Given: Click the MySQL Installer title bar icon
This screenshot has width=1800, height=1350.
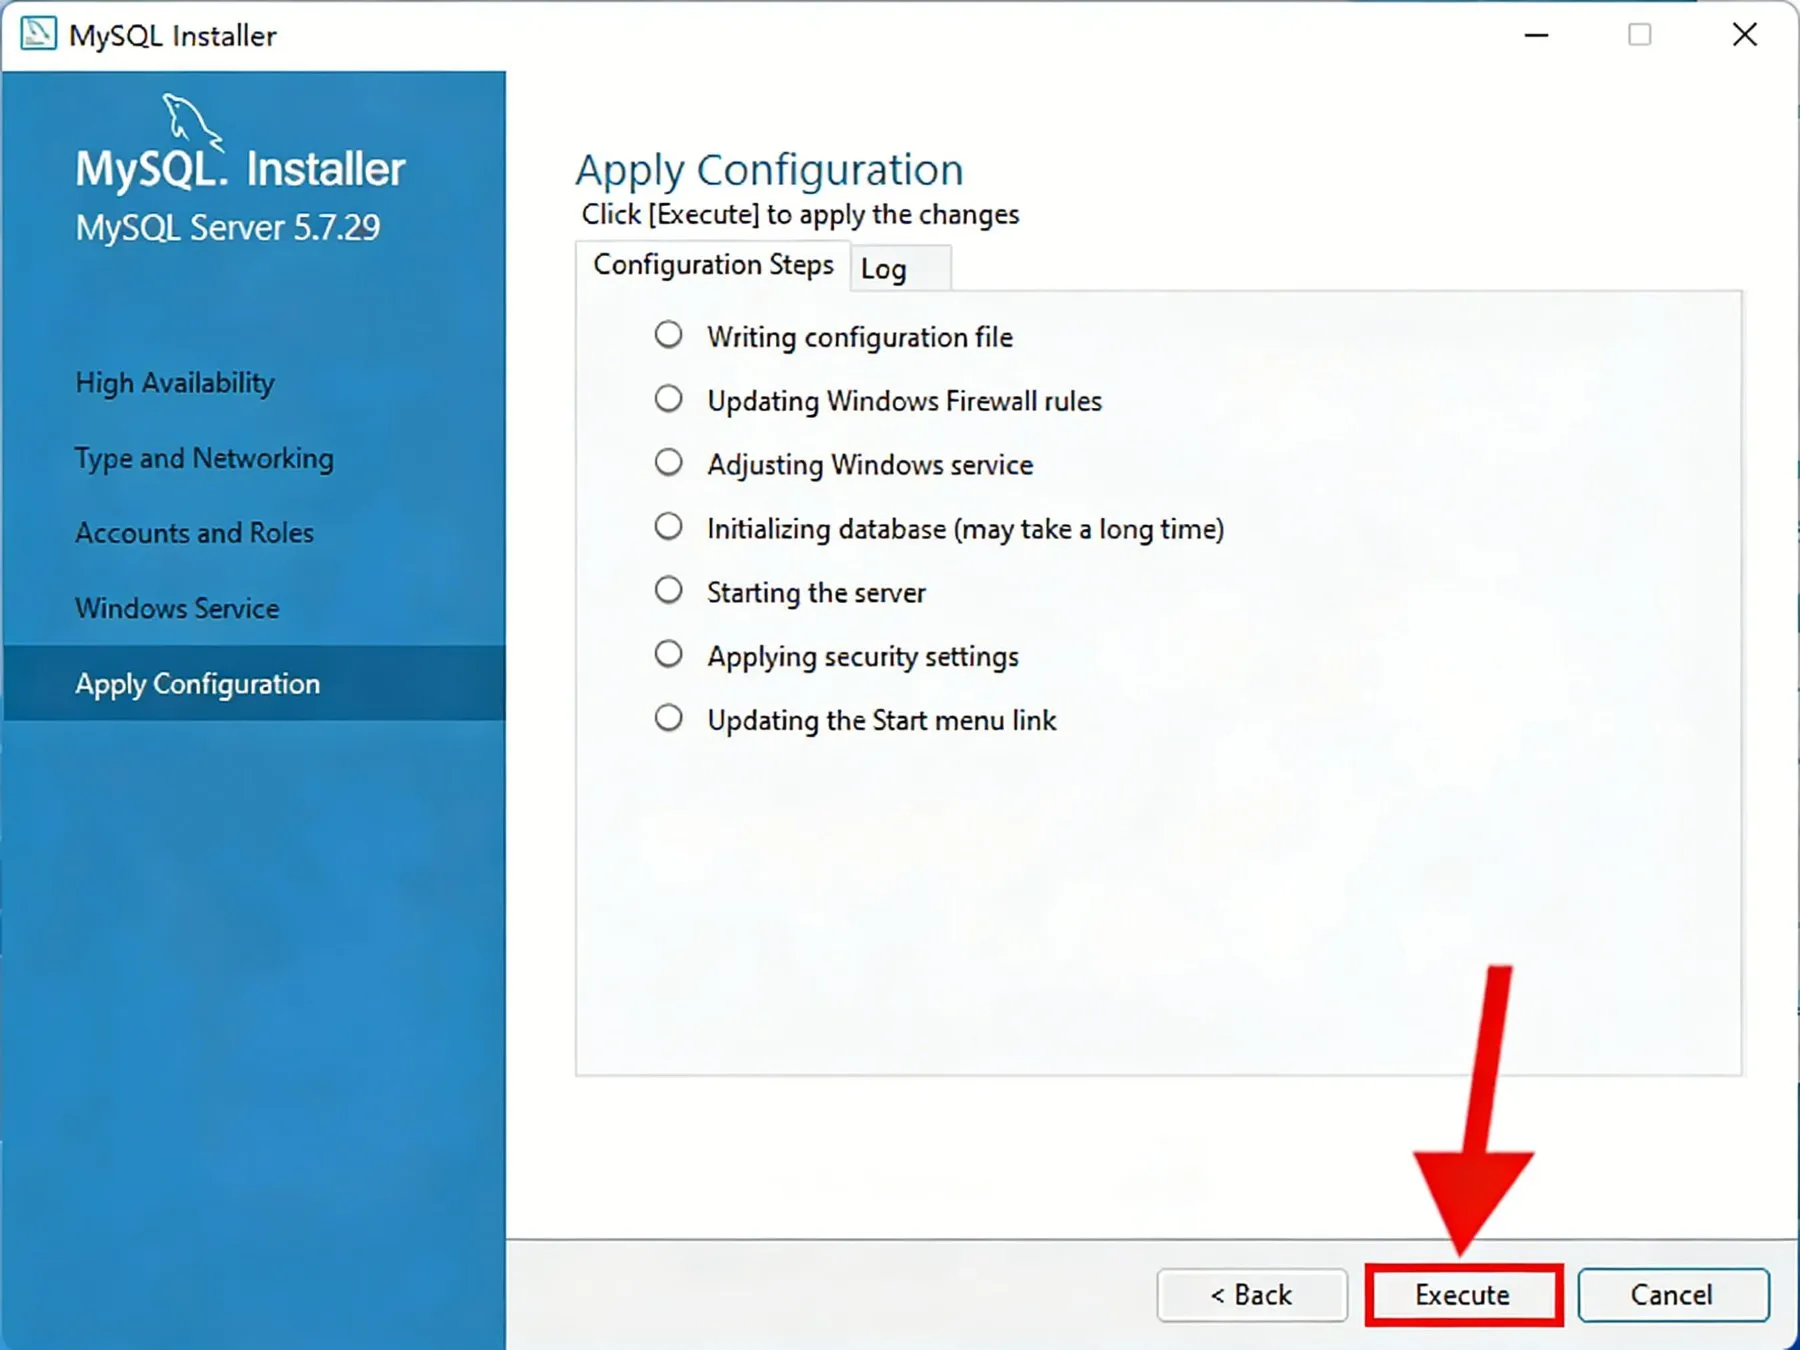Looking at the screenshot, I should point(38,34).
